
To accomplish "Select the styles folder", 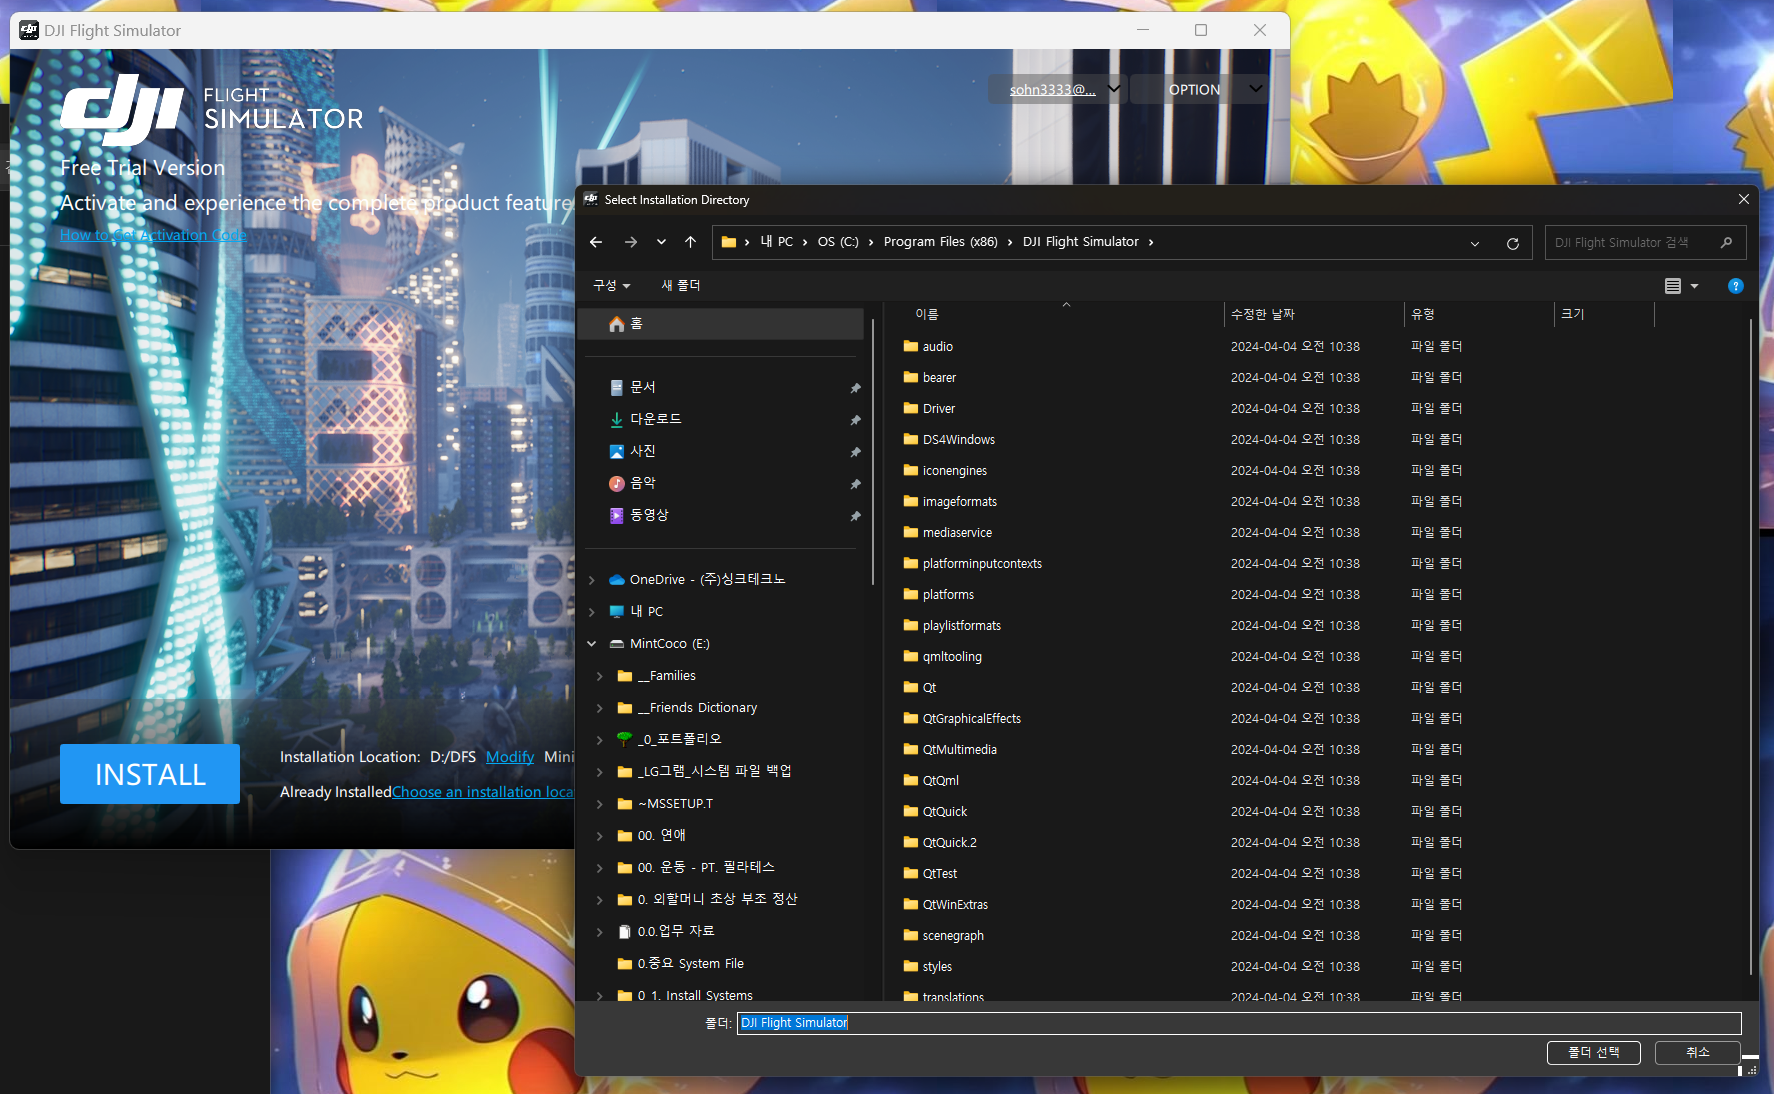I will pos(937,966).
